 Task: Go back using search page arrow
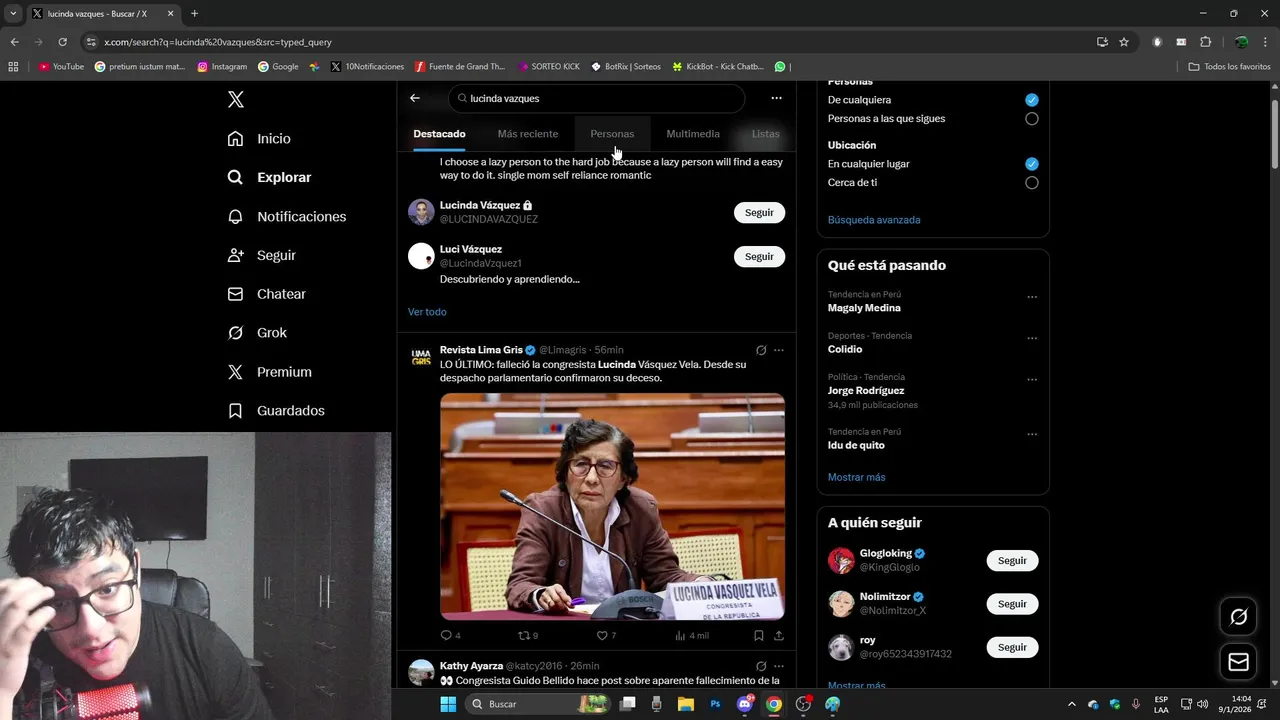click(415, 98)
